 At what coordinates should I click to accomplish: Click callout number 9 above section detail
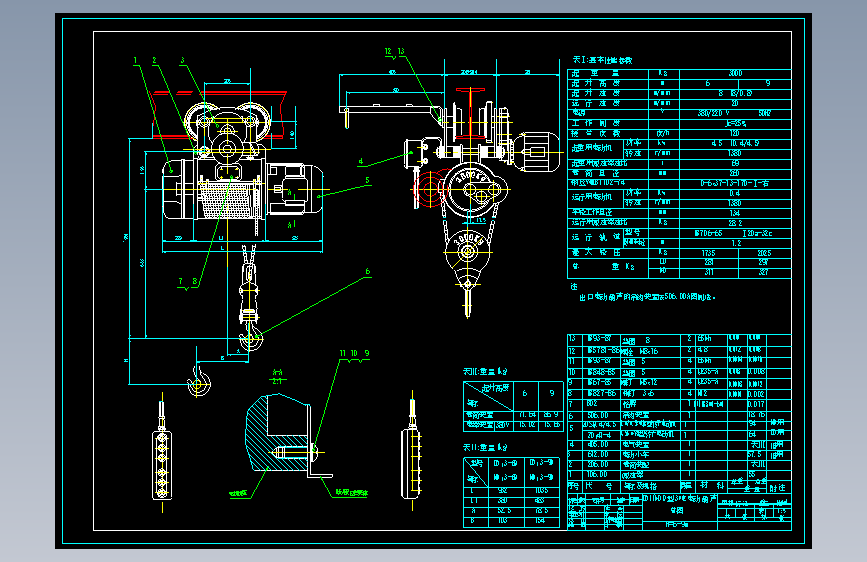click(367, 353)
